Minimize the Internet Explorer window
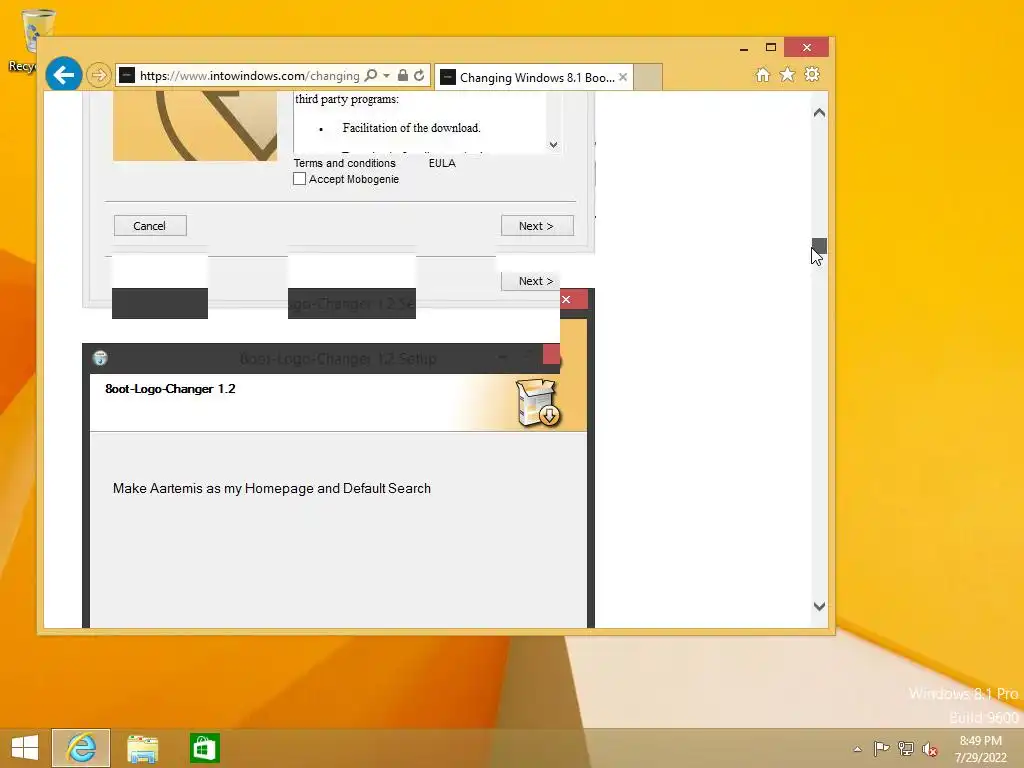1024x768 pixels. click(744, 48)
